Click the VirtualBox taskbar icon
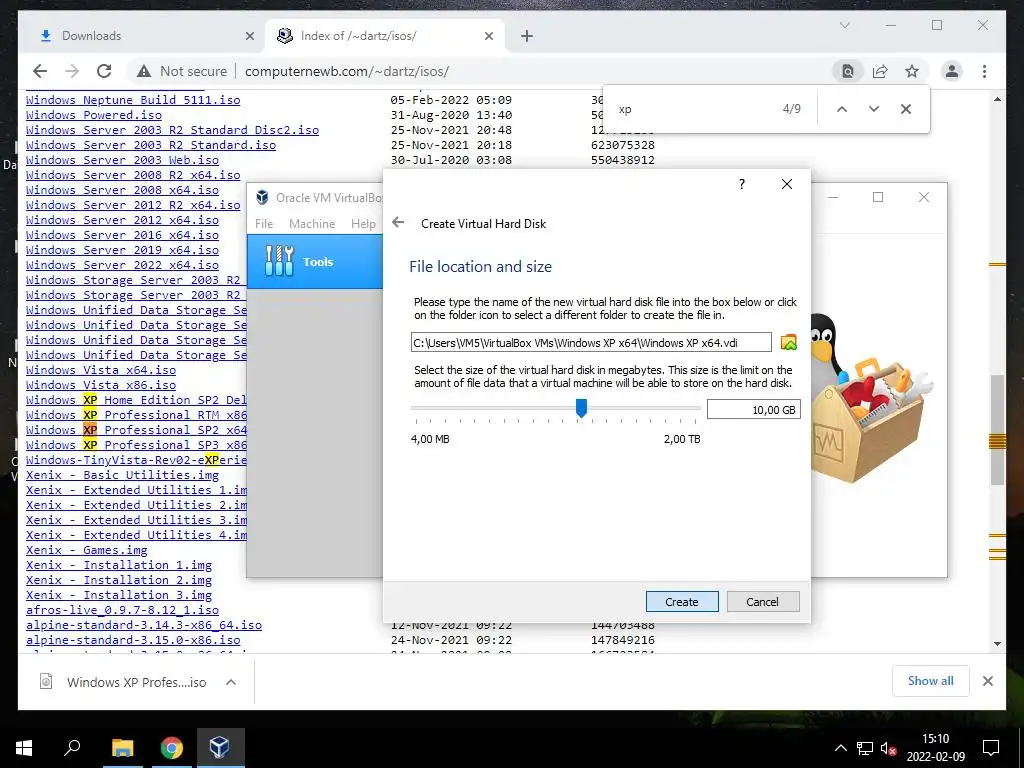Image resolution: width=1024 pixels, height=768 pixels. [x=220, y=748]
